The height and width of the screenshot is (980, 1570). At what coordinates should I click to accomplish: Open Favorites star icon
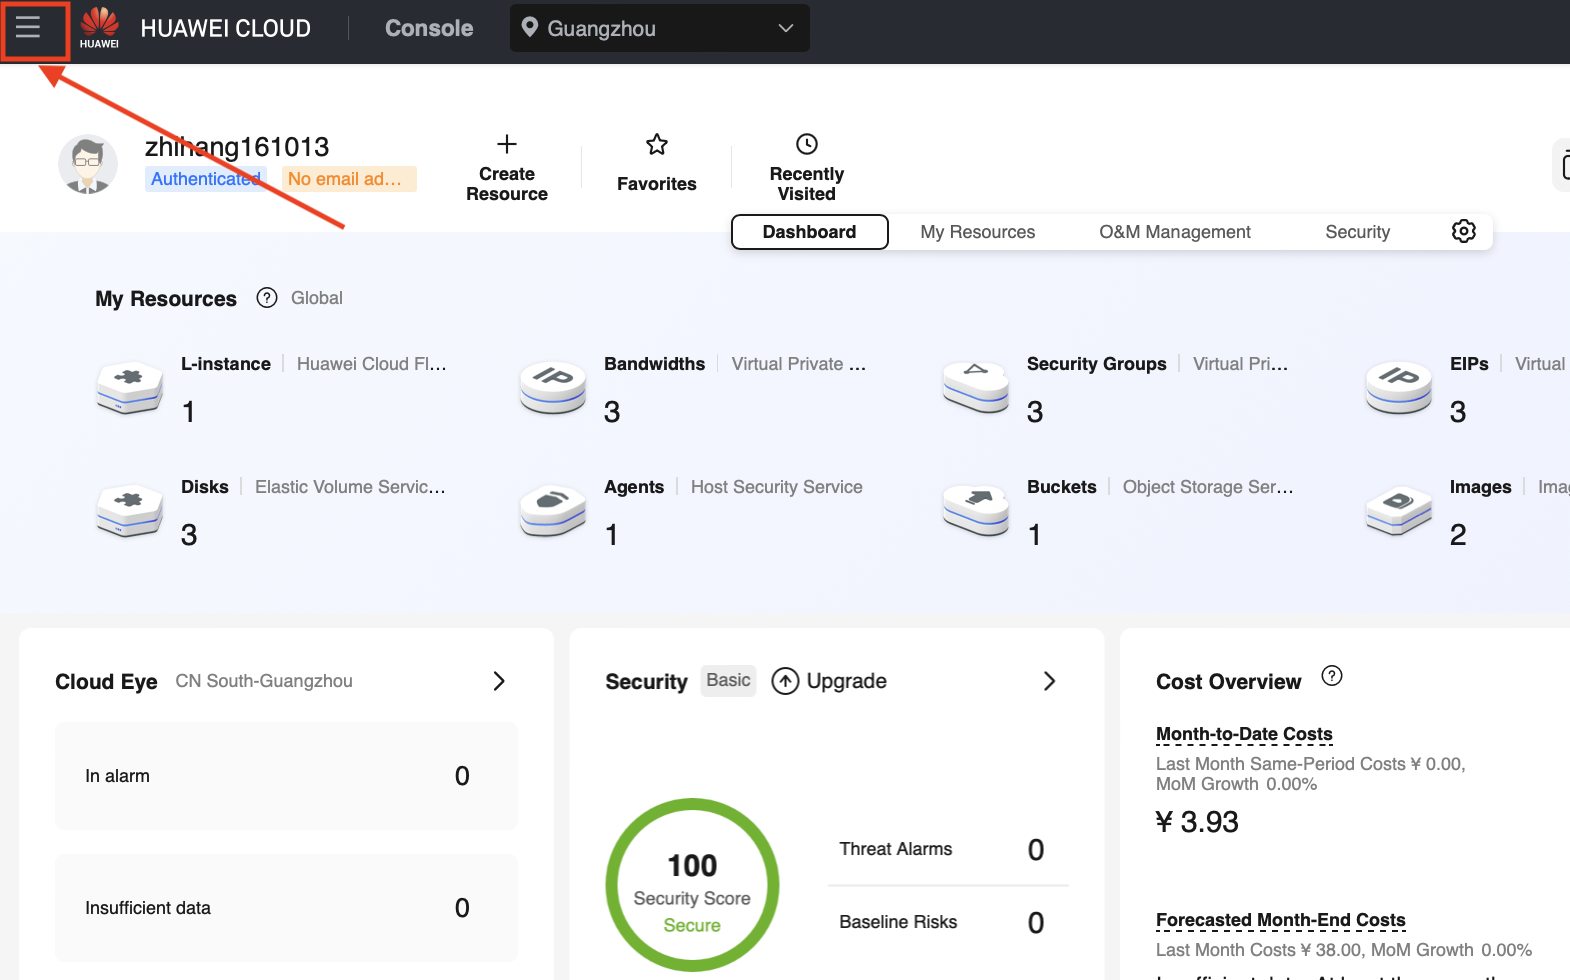click(656, 145)
